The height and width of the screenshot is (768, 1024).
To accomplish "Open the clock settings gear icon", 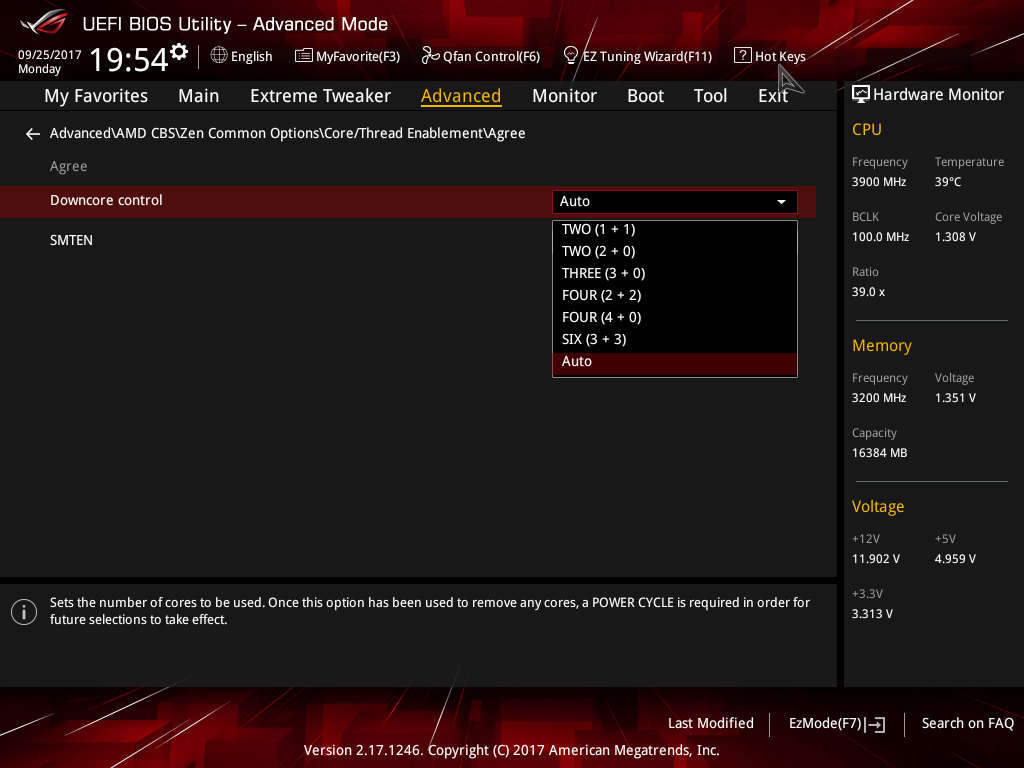I will 179,51.
